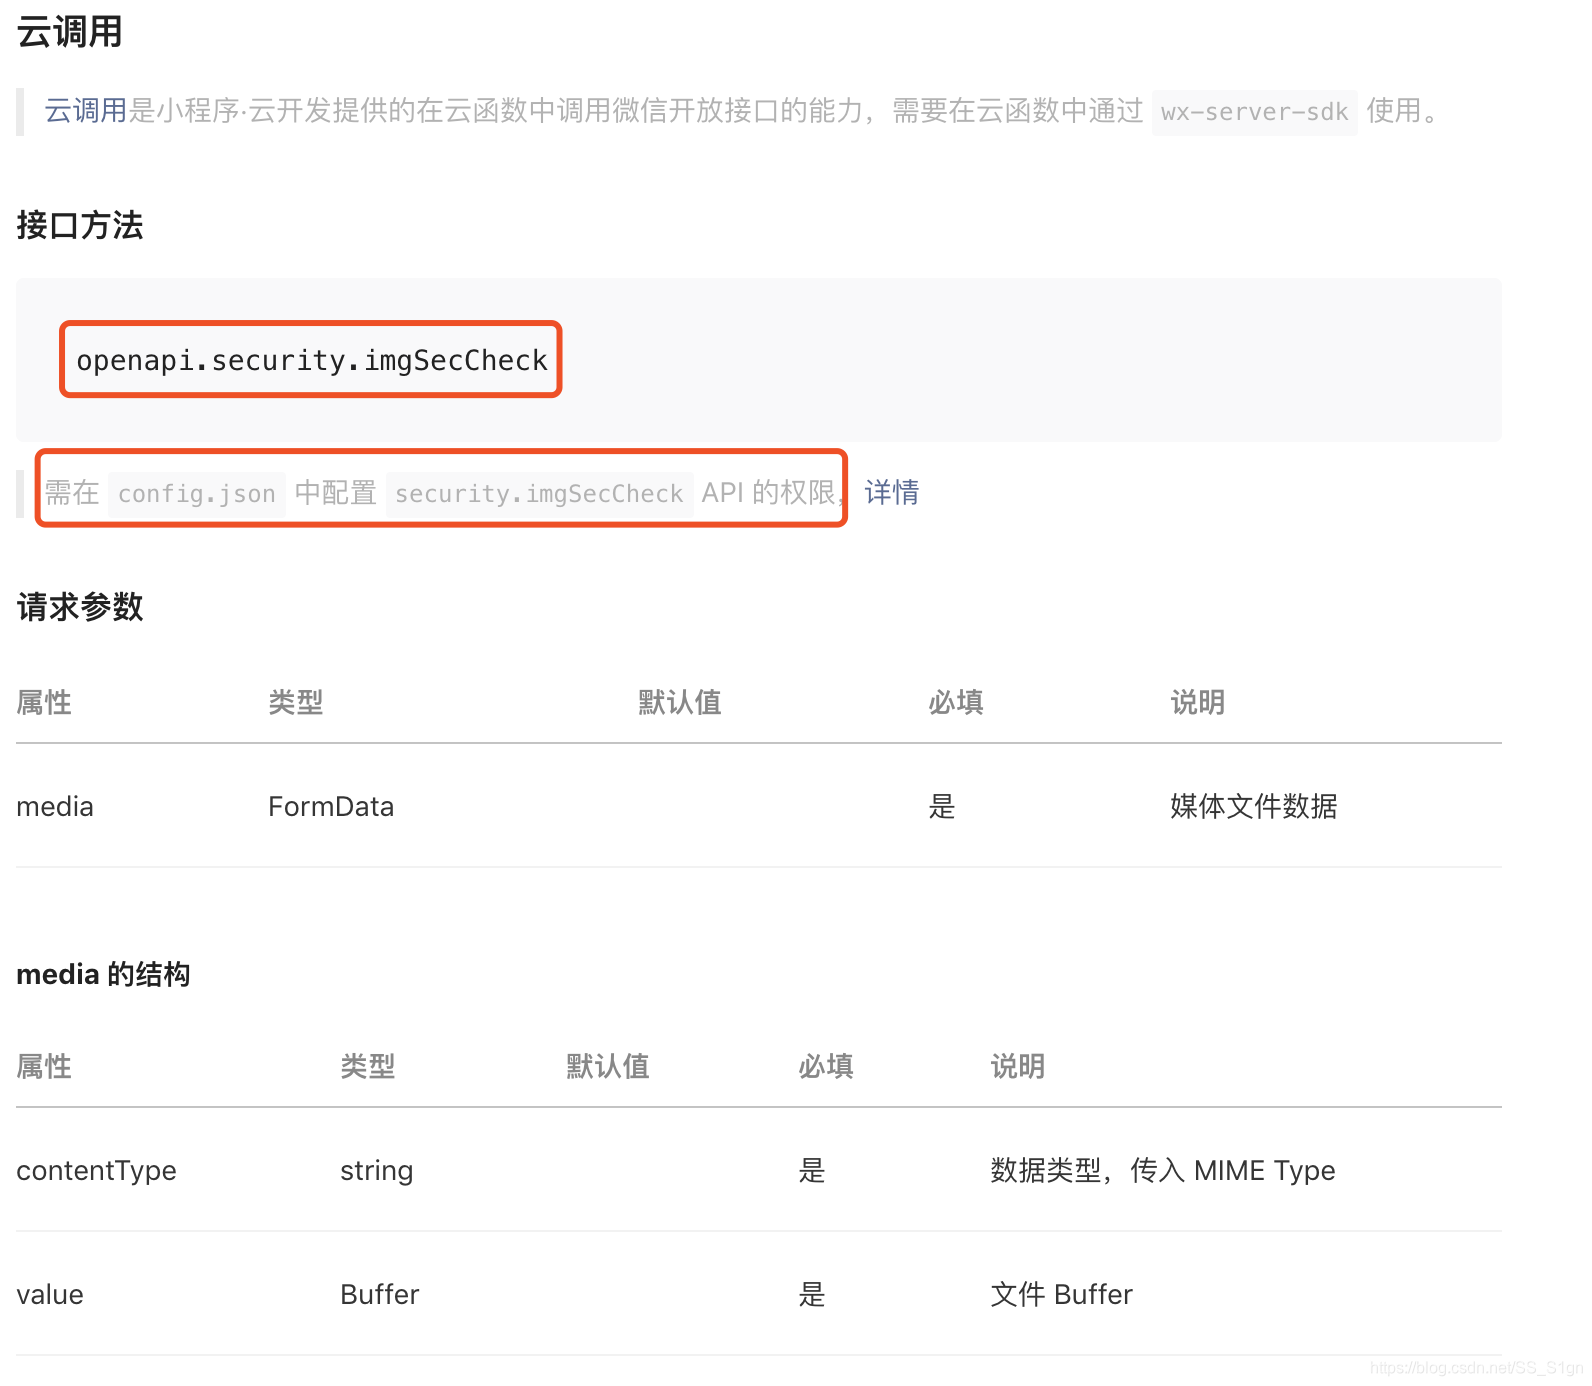Click the 是 cell in contentType row

[812, 1170]
